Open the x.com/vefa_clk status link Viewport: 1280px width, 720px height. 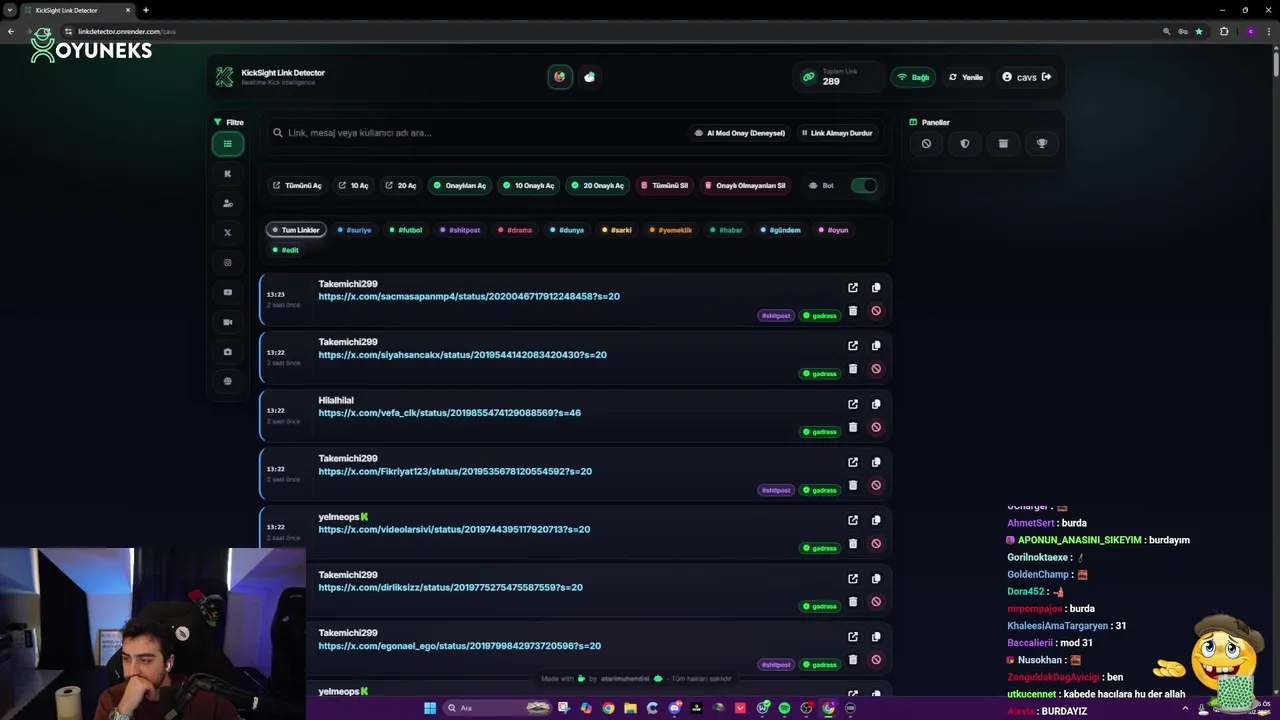click(x=449, y=413)
